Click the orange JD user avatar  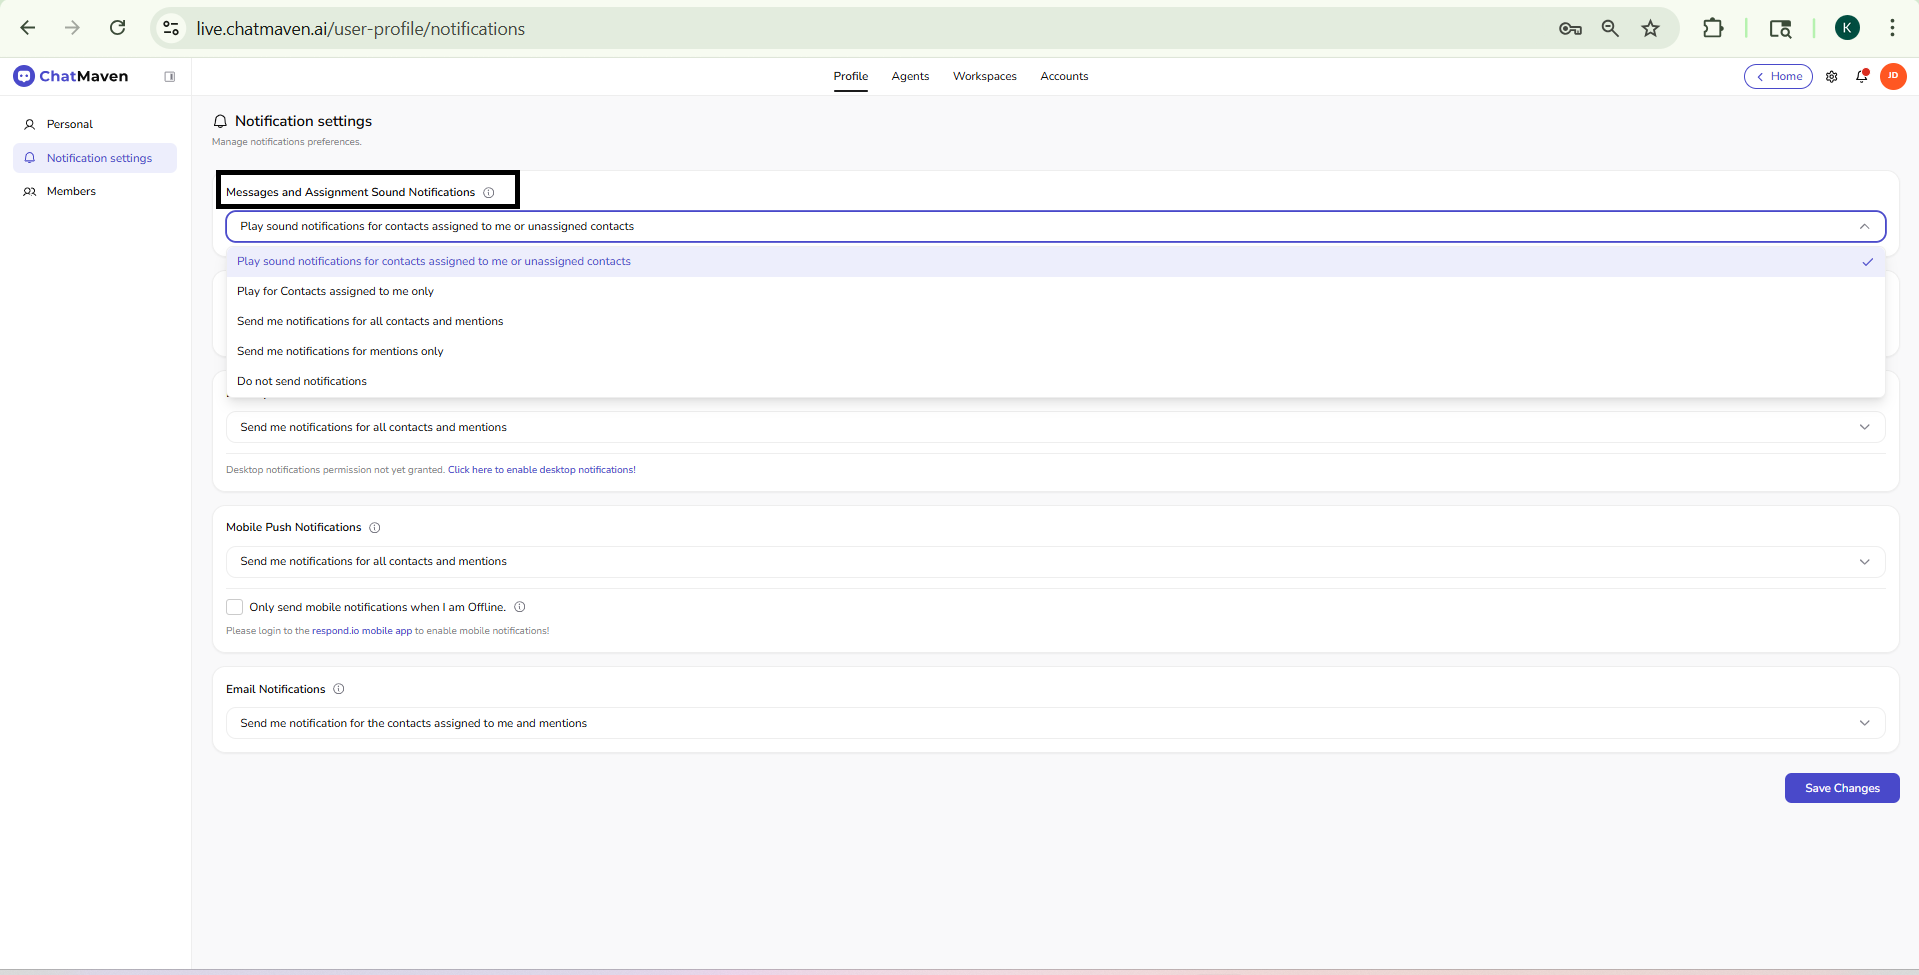[1893, 76]
